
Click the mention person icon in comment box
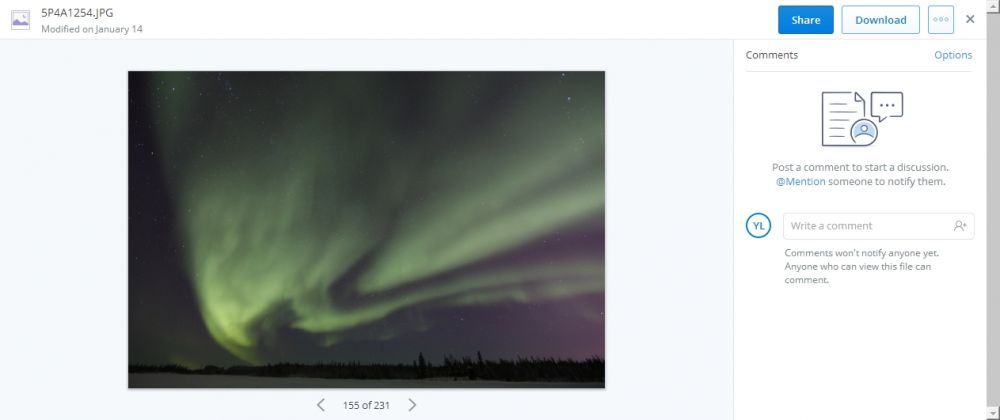(x=960, y=226)
